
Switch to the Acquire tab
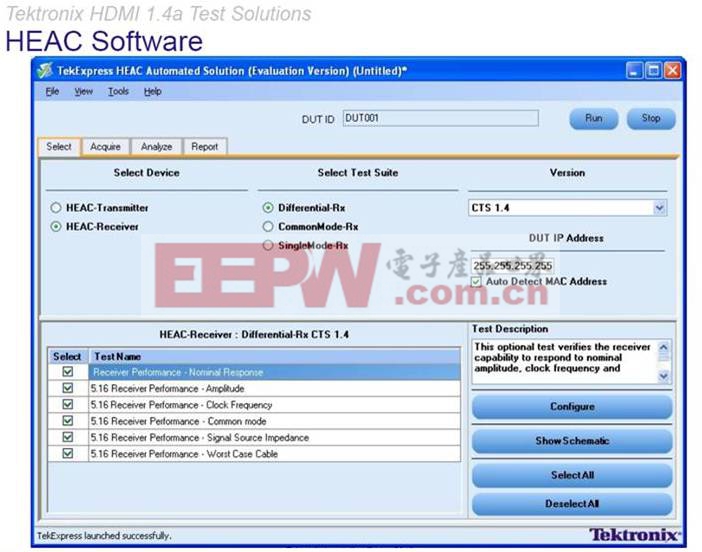point(106,147)
